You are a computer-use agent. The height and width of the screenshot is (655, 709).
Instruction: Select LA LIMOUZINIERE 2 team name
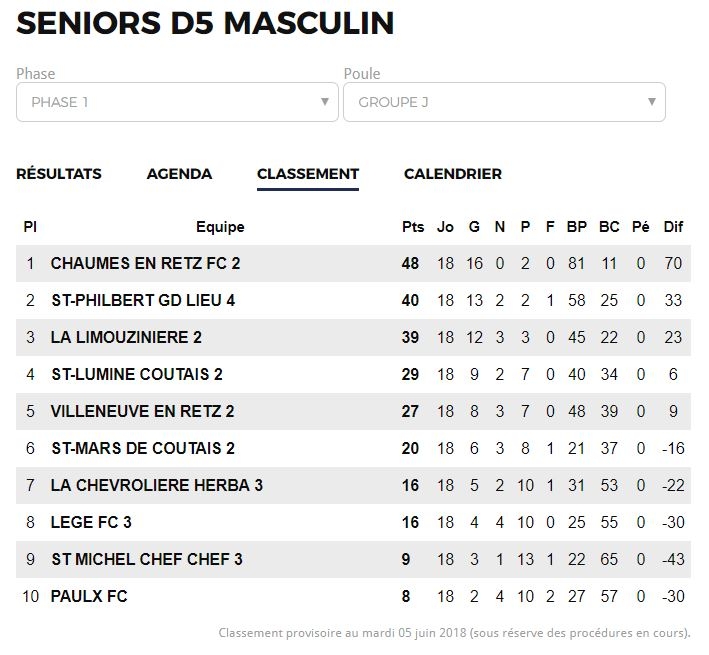[126, 338]
